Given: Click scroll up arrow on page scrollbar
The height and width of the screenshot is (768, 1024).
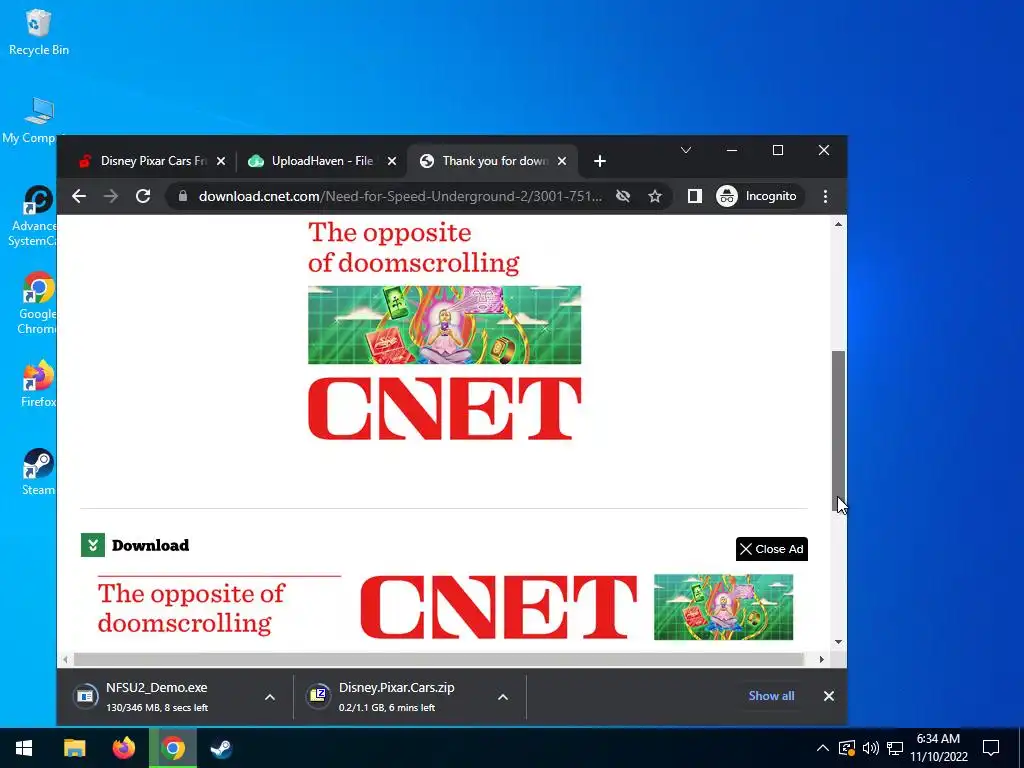Looking at the screenshot, I should (x=839, y=224).
